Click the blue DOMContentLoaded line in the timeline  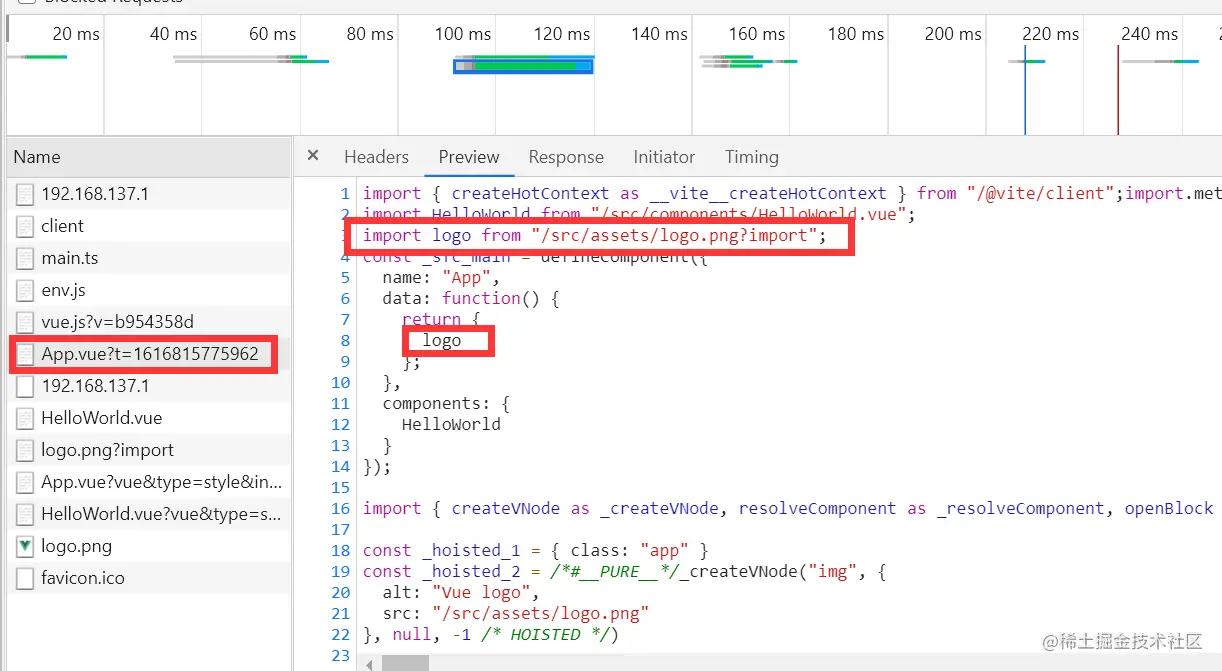pyautogui.click(x=1025, y=88)
